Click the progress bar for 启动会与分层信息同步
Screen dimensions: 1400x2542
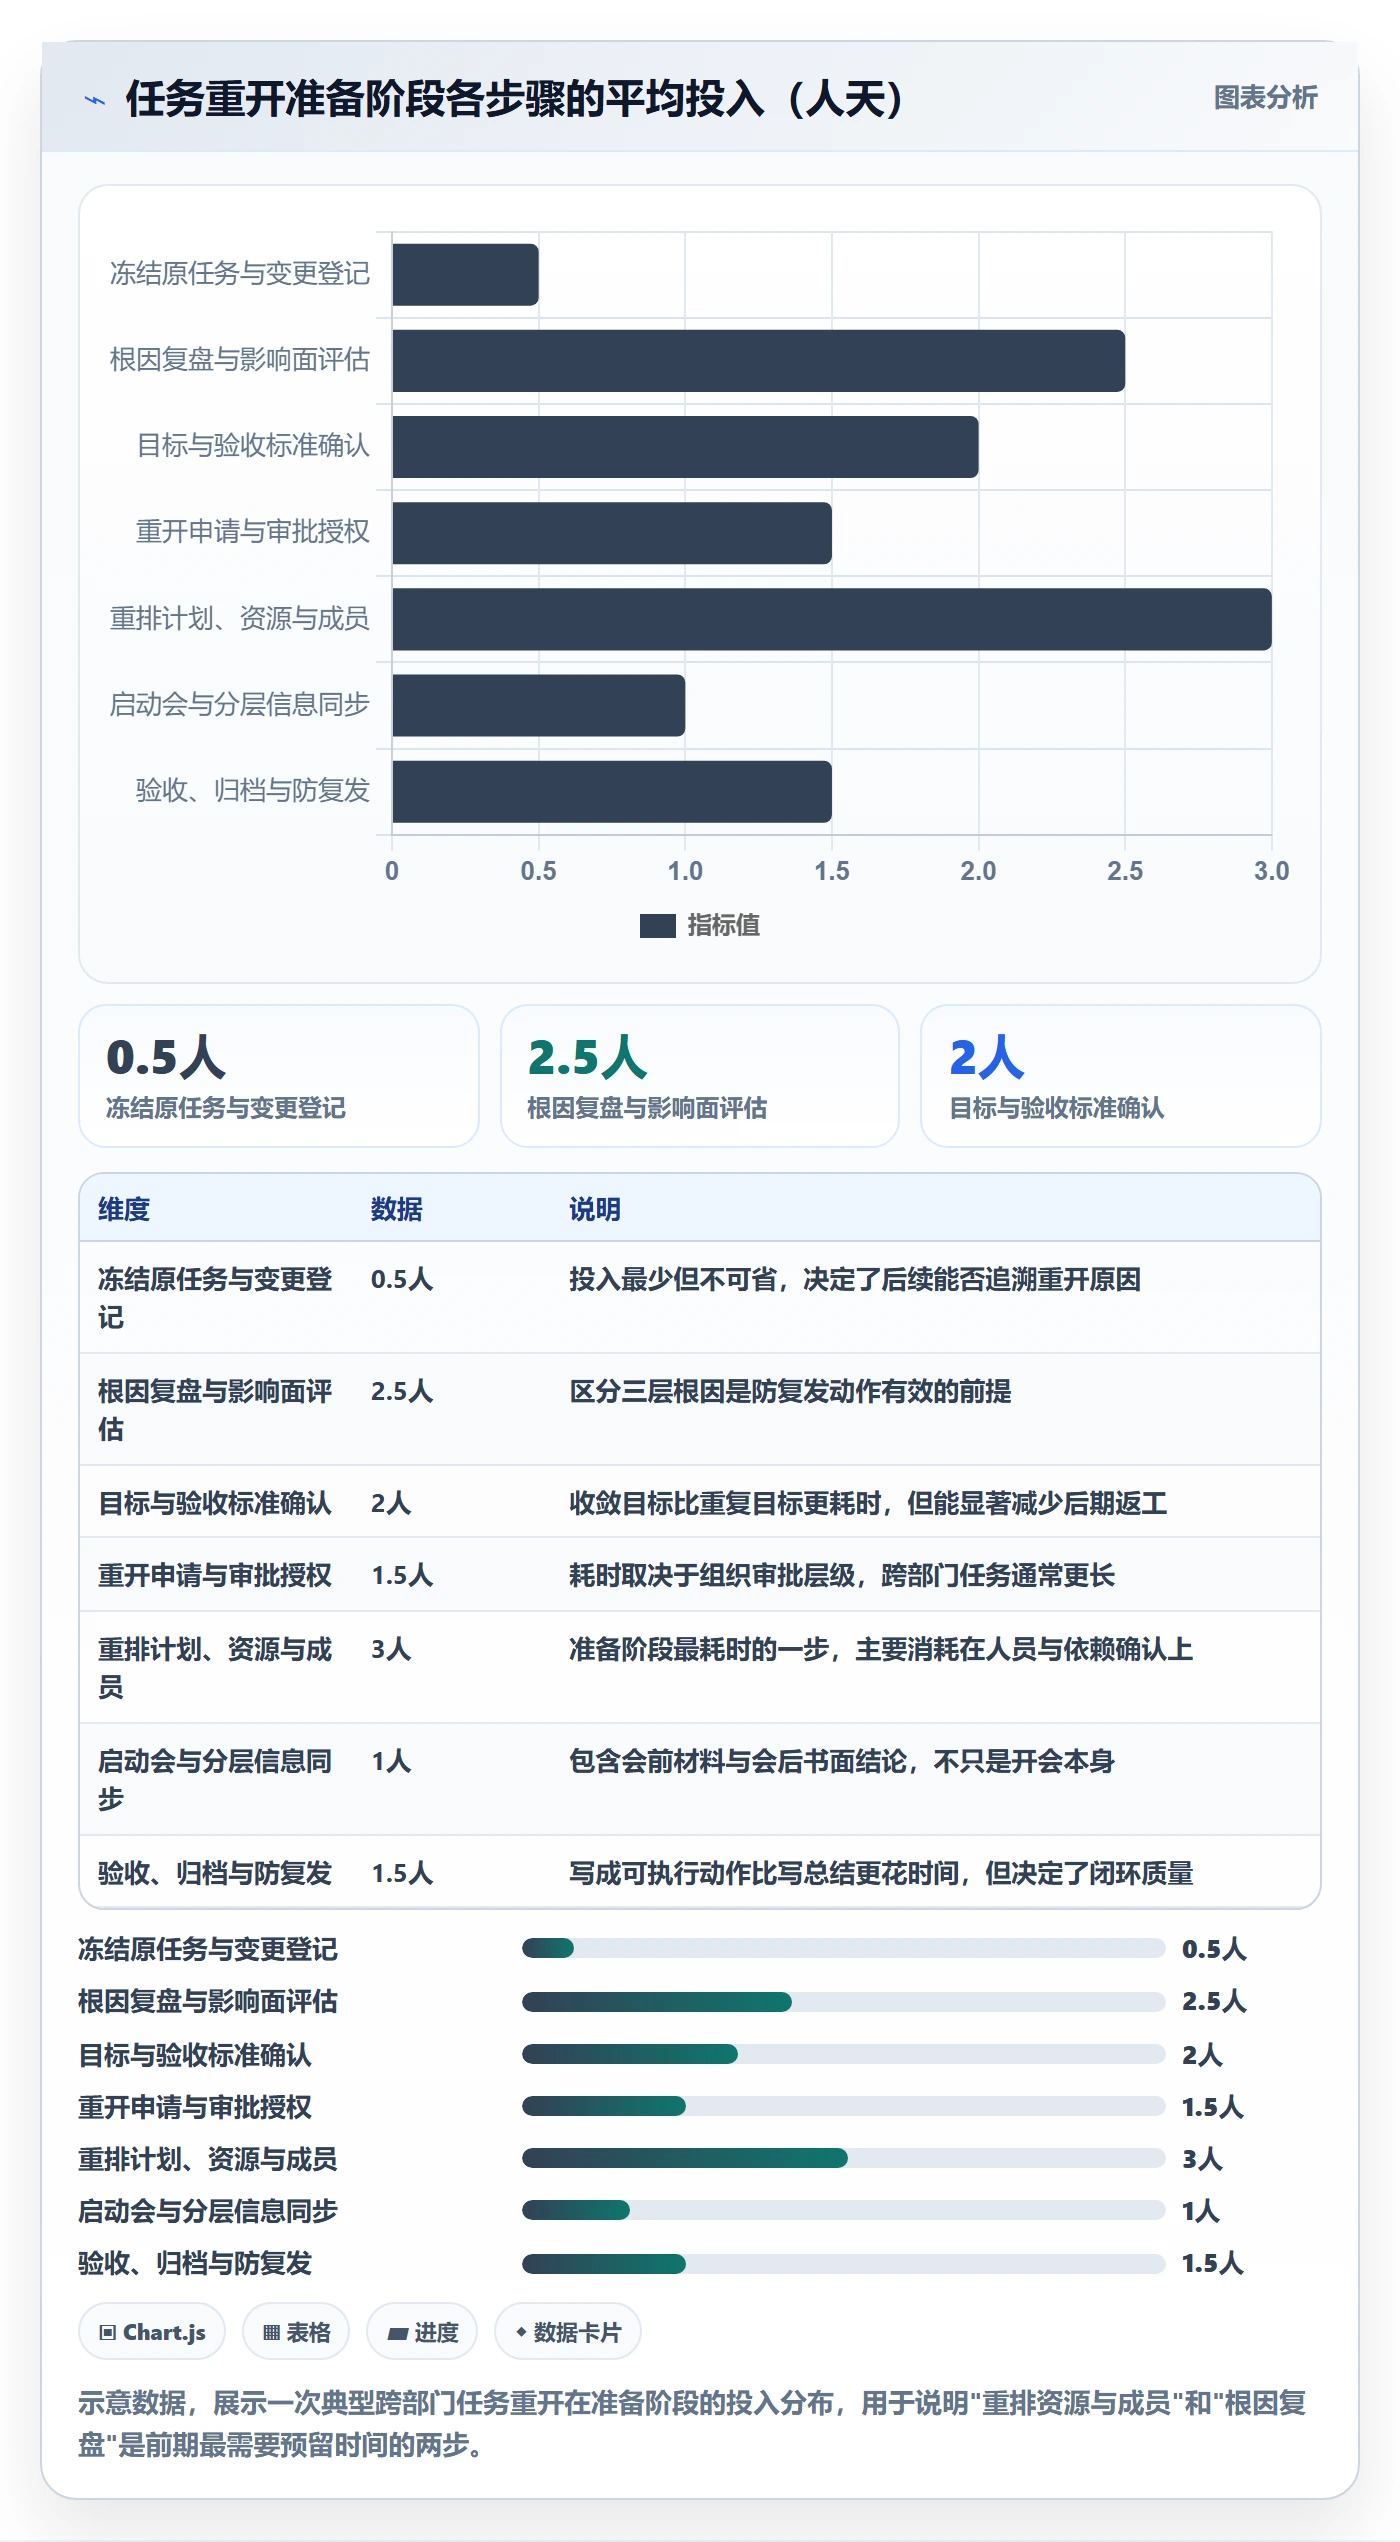point(844,2210)
